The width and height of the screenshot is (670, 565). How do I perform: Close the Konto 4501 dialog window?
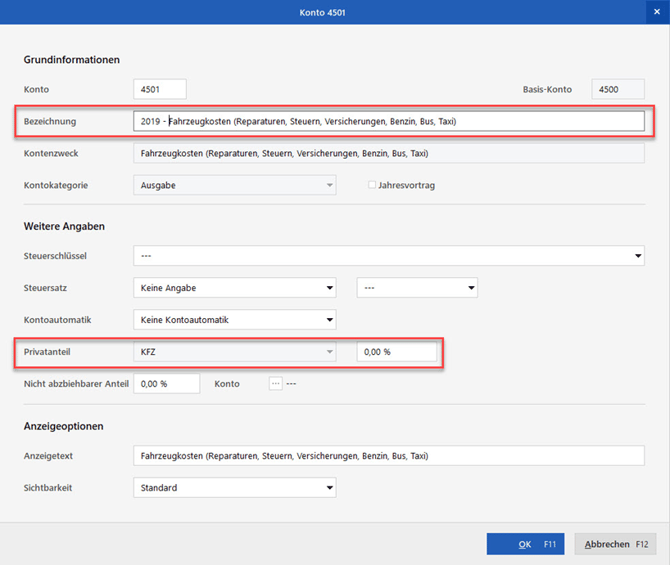(x=657, y=11)
